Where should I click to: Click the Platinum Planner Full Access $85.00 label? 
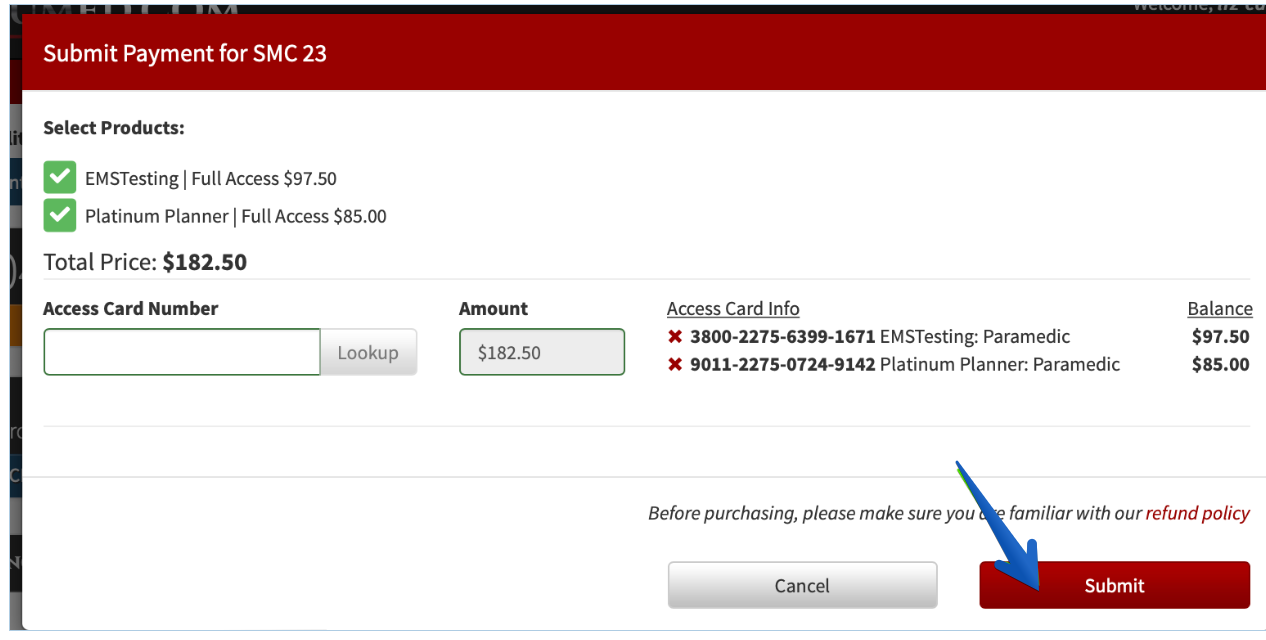click(236, 216)
